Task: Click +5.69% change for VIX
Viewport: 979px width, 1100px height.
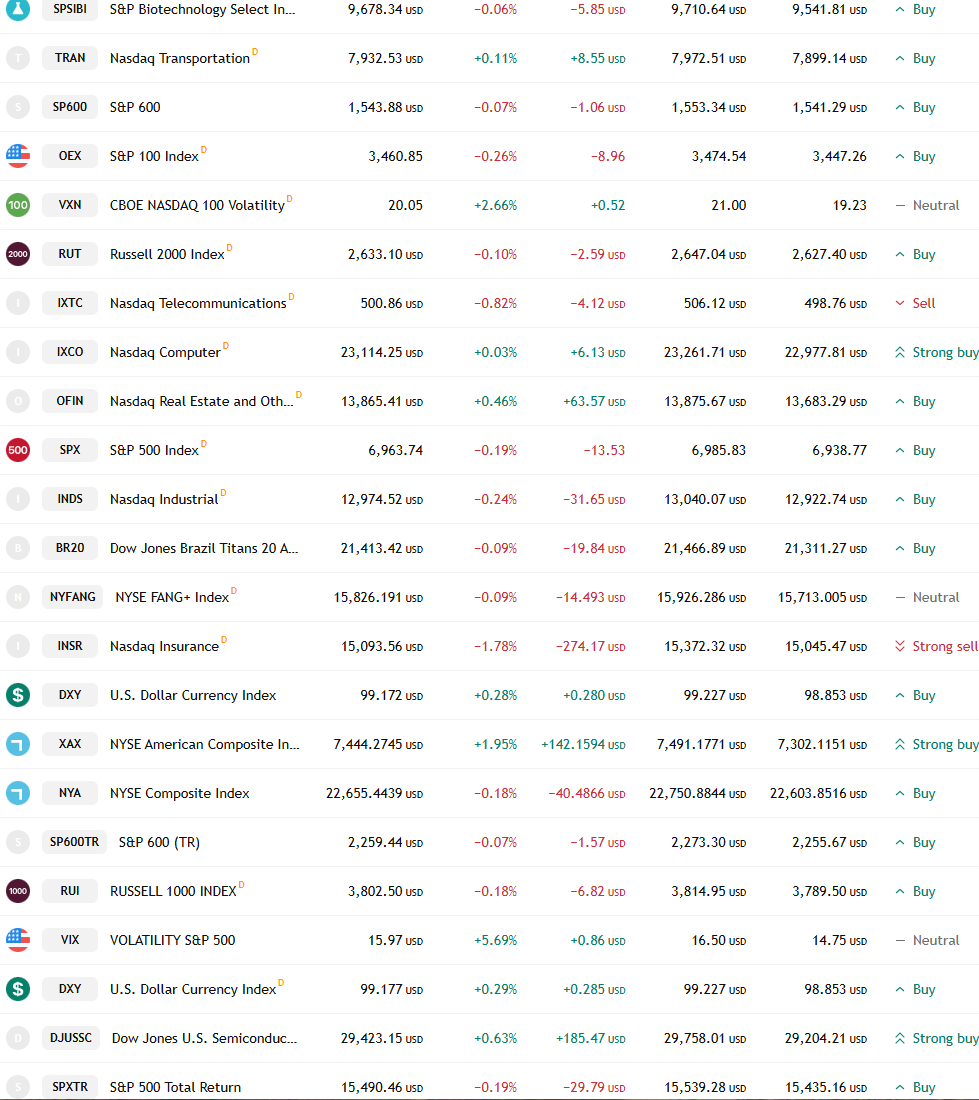Action: click(x=496, y=940)
